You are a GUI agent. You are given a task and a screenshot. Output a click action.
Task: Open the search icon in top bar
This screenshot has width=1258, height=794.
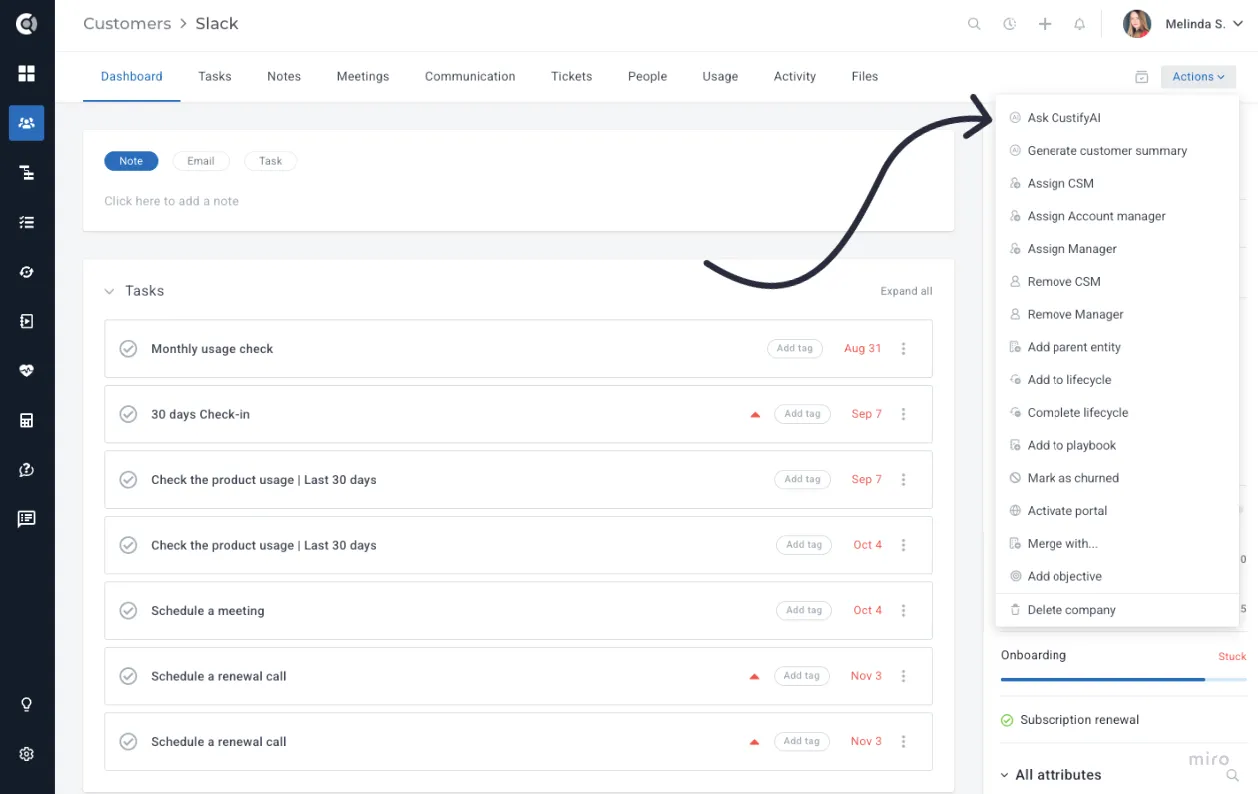pos(973,24)
